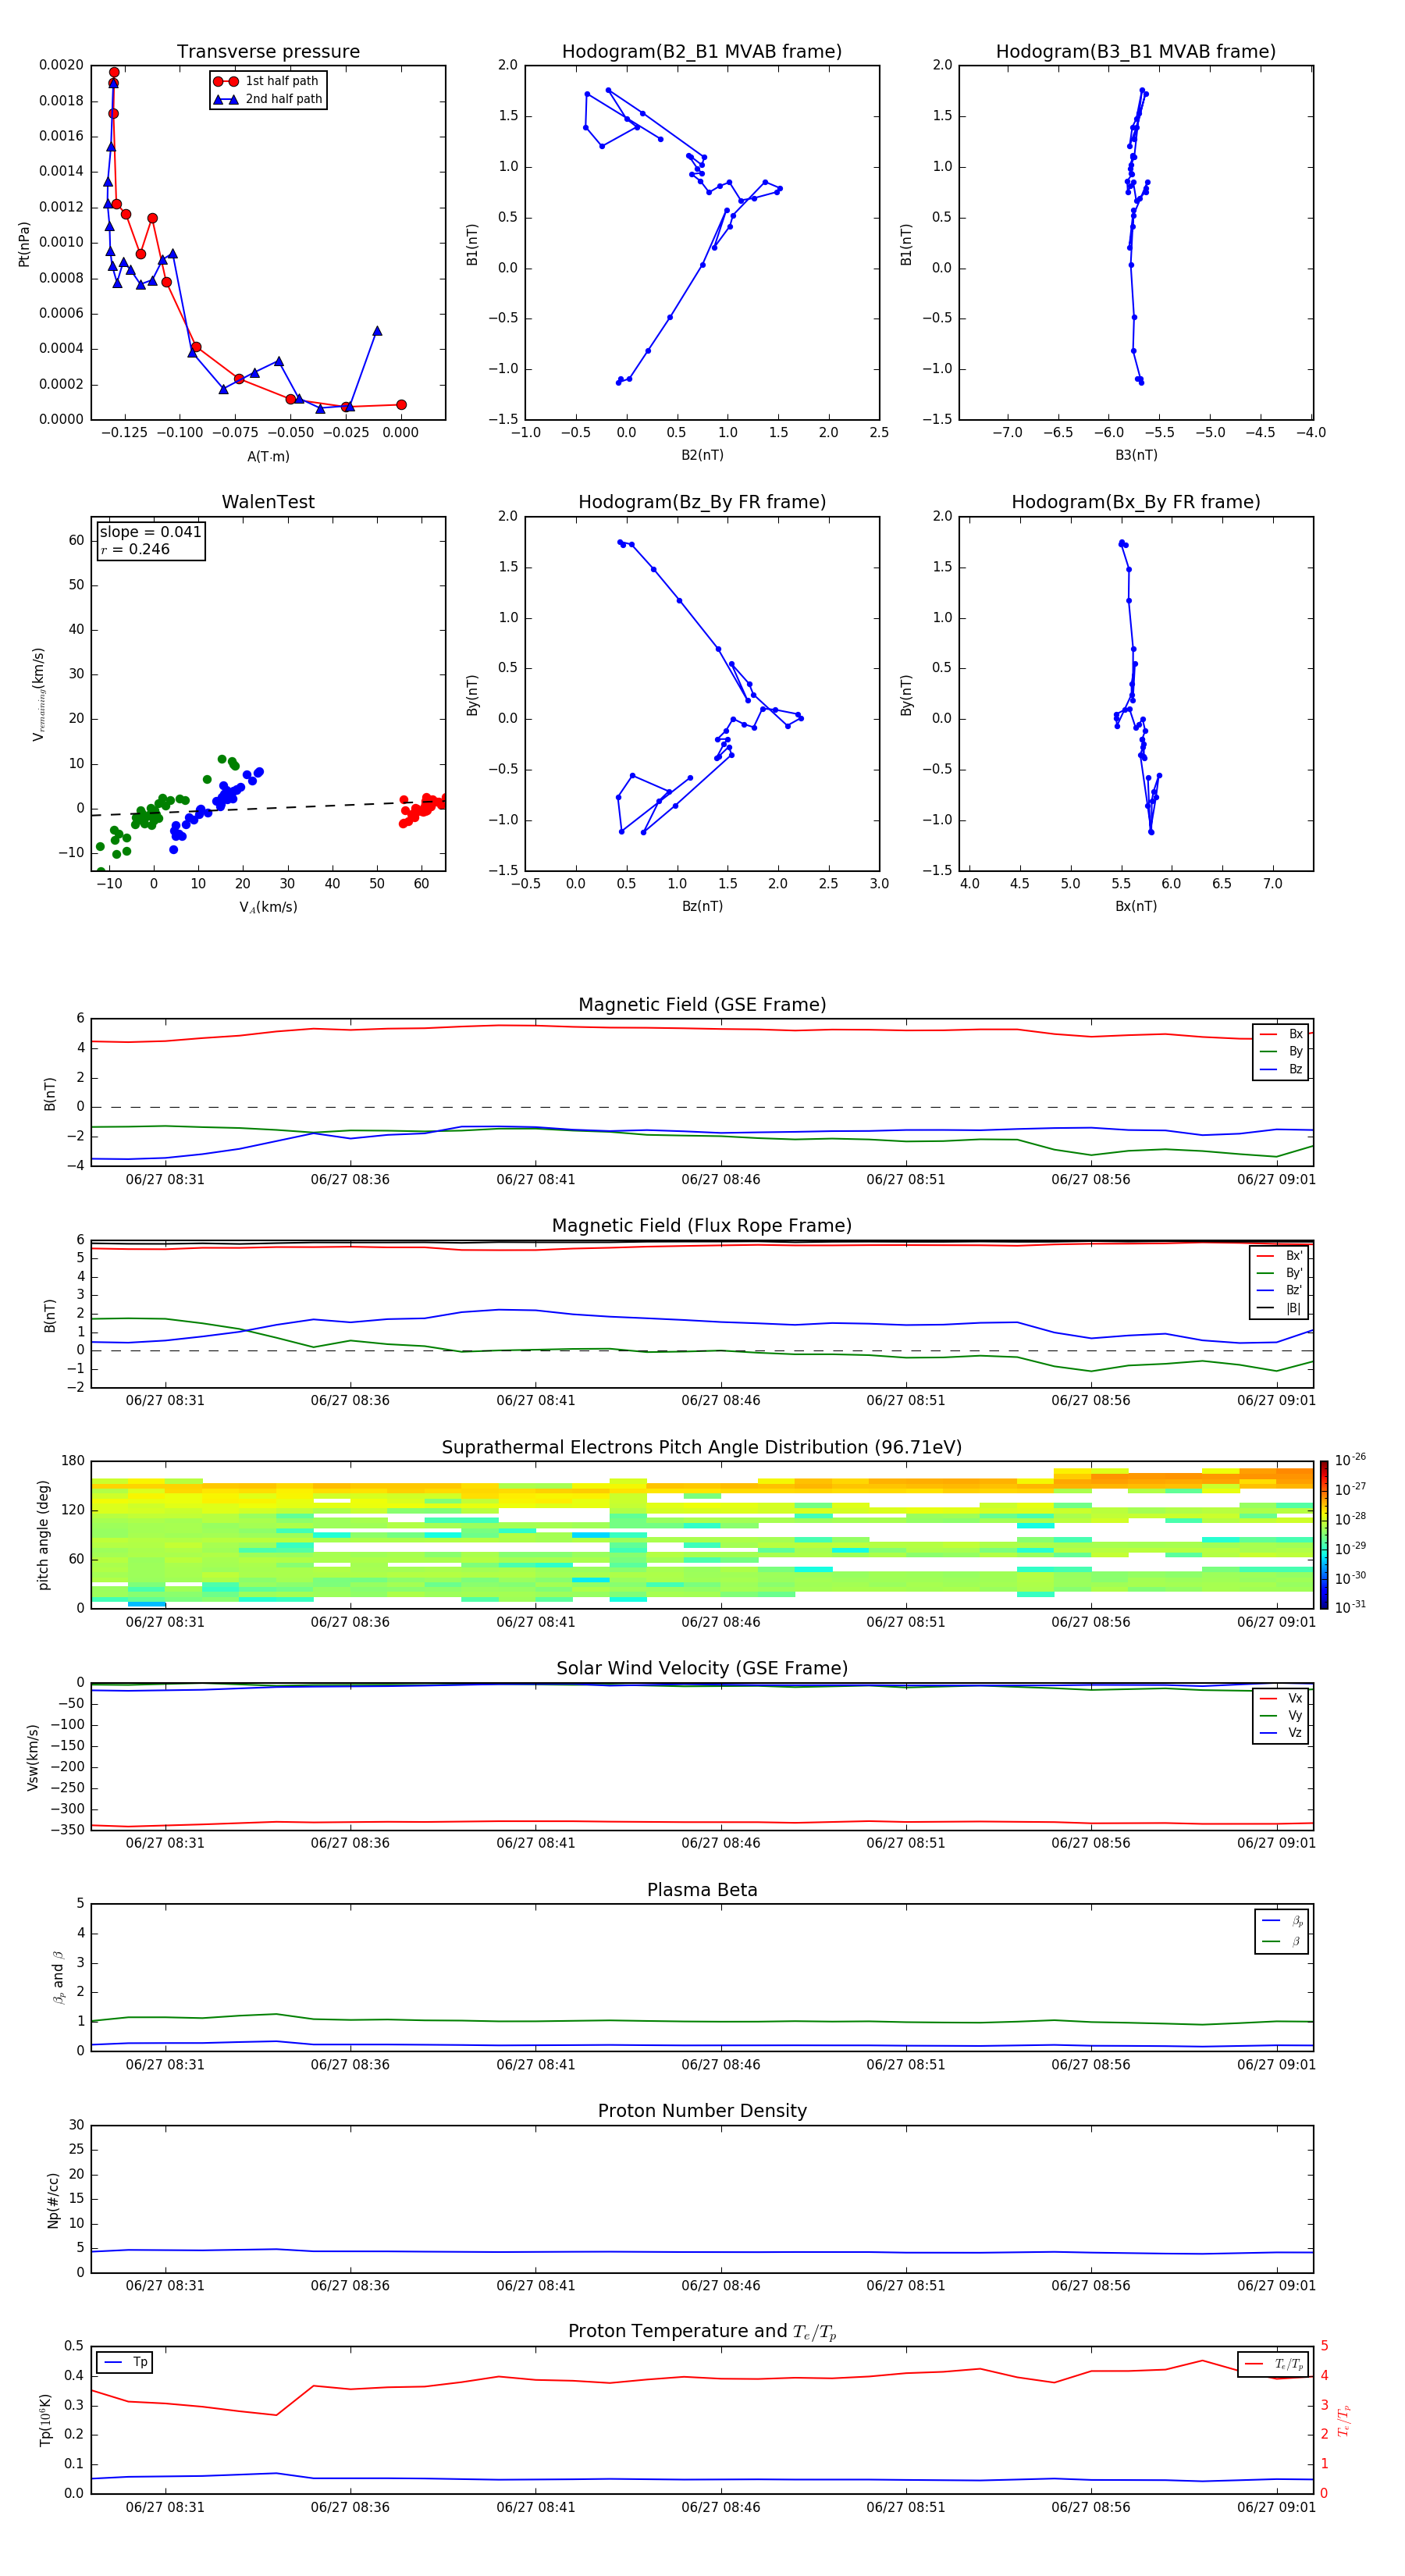Select the |B| legend entry
The width and height of the screenshot is (1405, 2576).
[x=1279, y=1309]
